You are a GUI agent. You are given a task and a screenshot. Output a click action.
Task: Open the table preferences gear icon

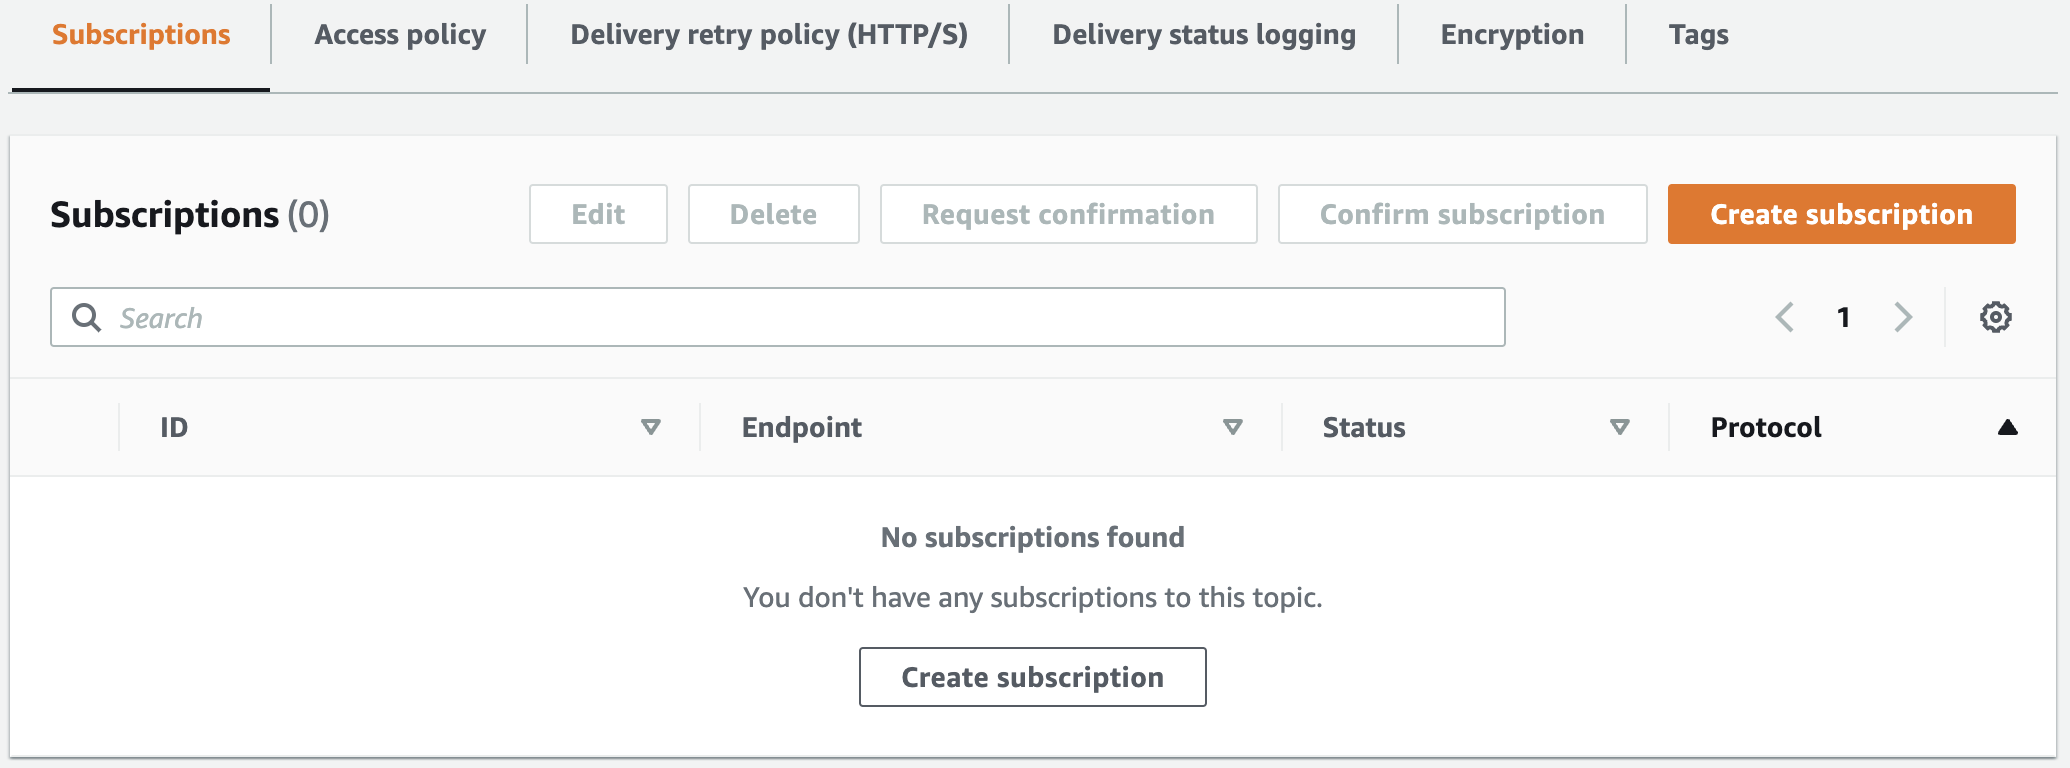(1995, 317)
